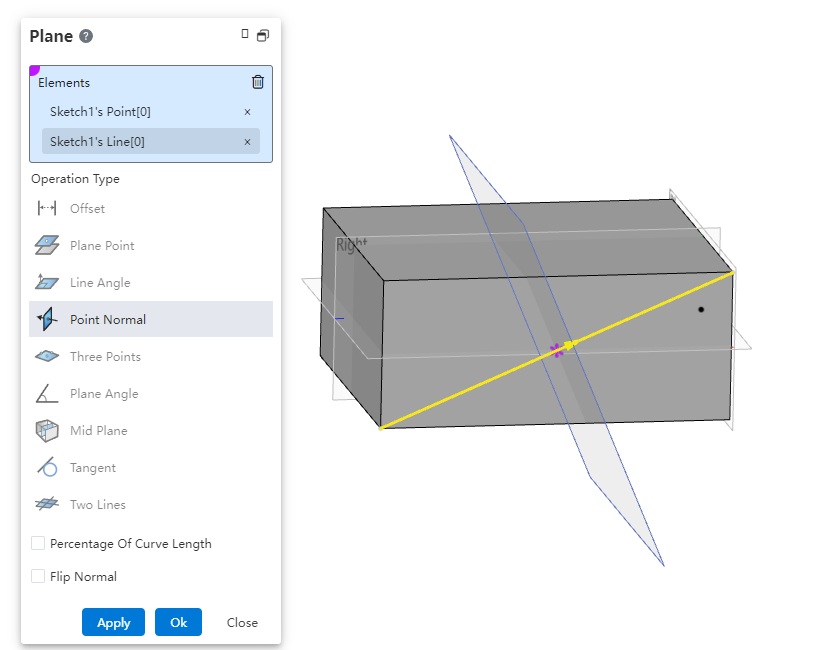The image size is (821, 650).
Task: Click the small dock panel icon
Action: point(245,34)
